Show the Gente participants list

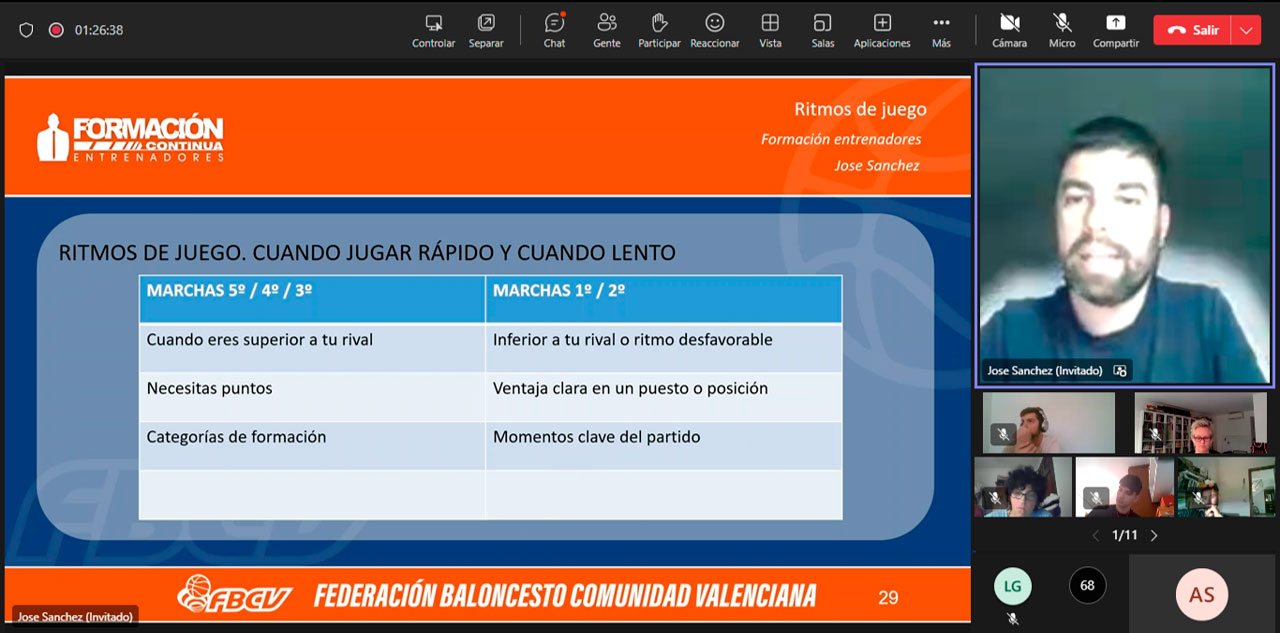606,30
